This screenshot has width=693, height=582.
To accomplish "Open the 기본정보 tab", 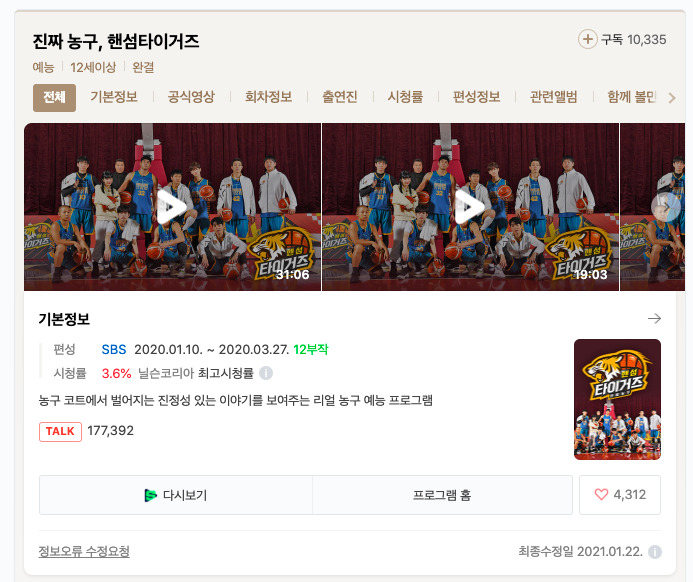I will (x=114, y=97).
